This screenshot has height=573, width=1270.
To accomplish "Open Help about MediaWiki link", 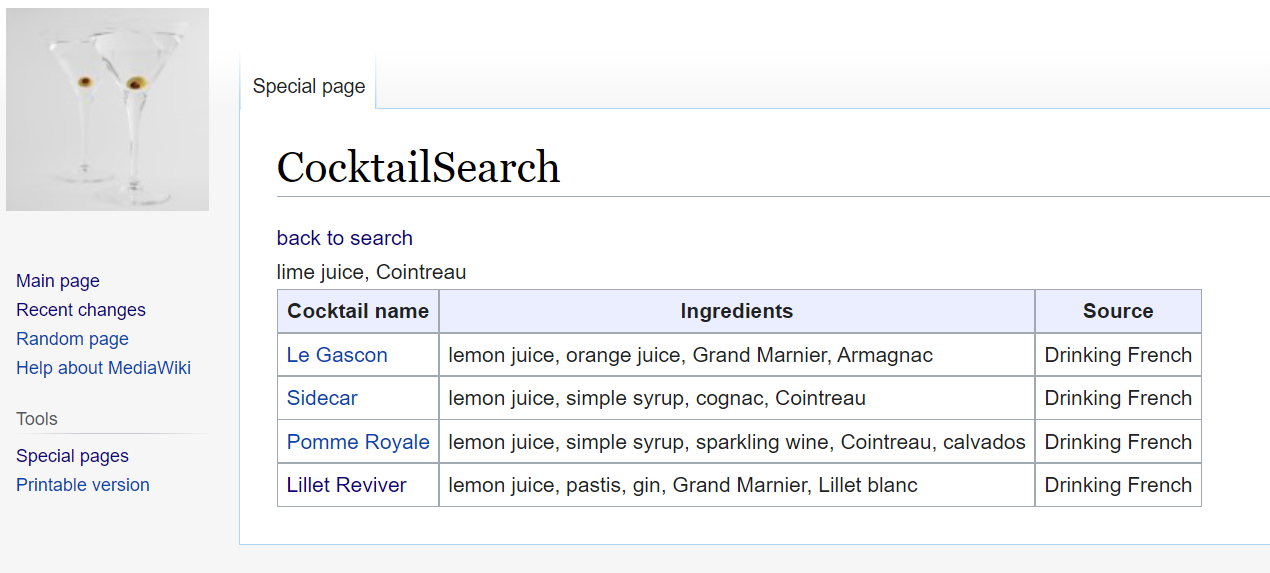I will [103, 368].
